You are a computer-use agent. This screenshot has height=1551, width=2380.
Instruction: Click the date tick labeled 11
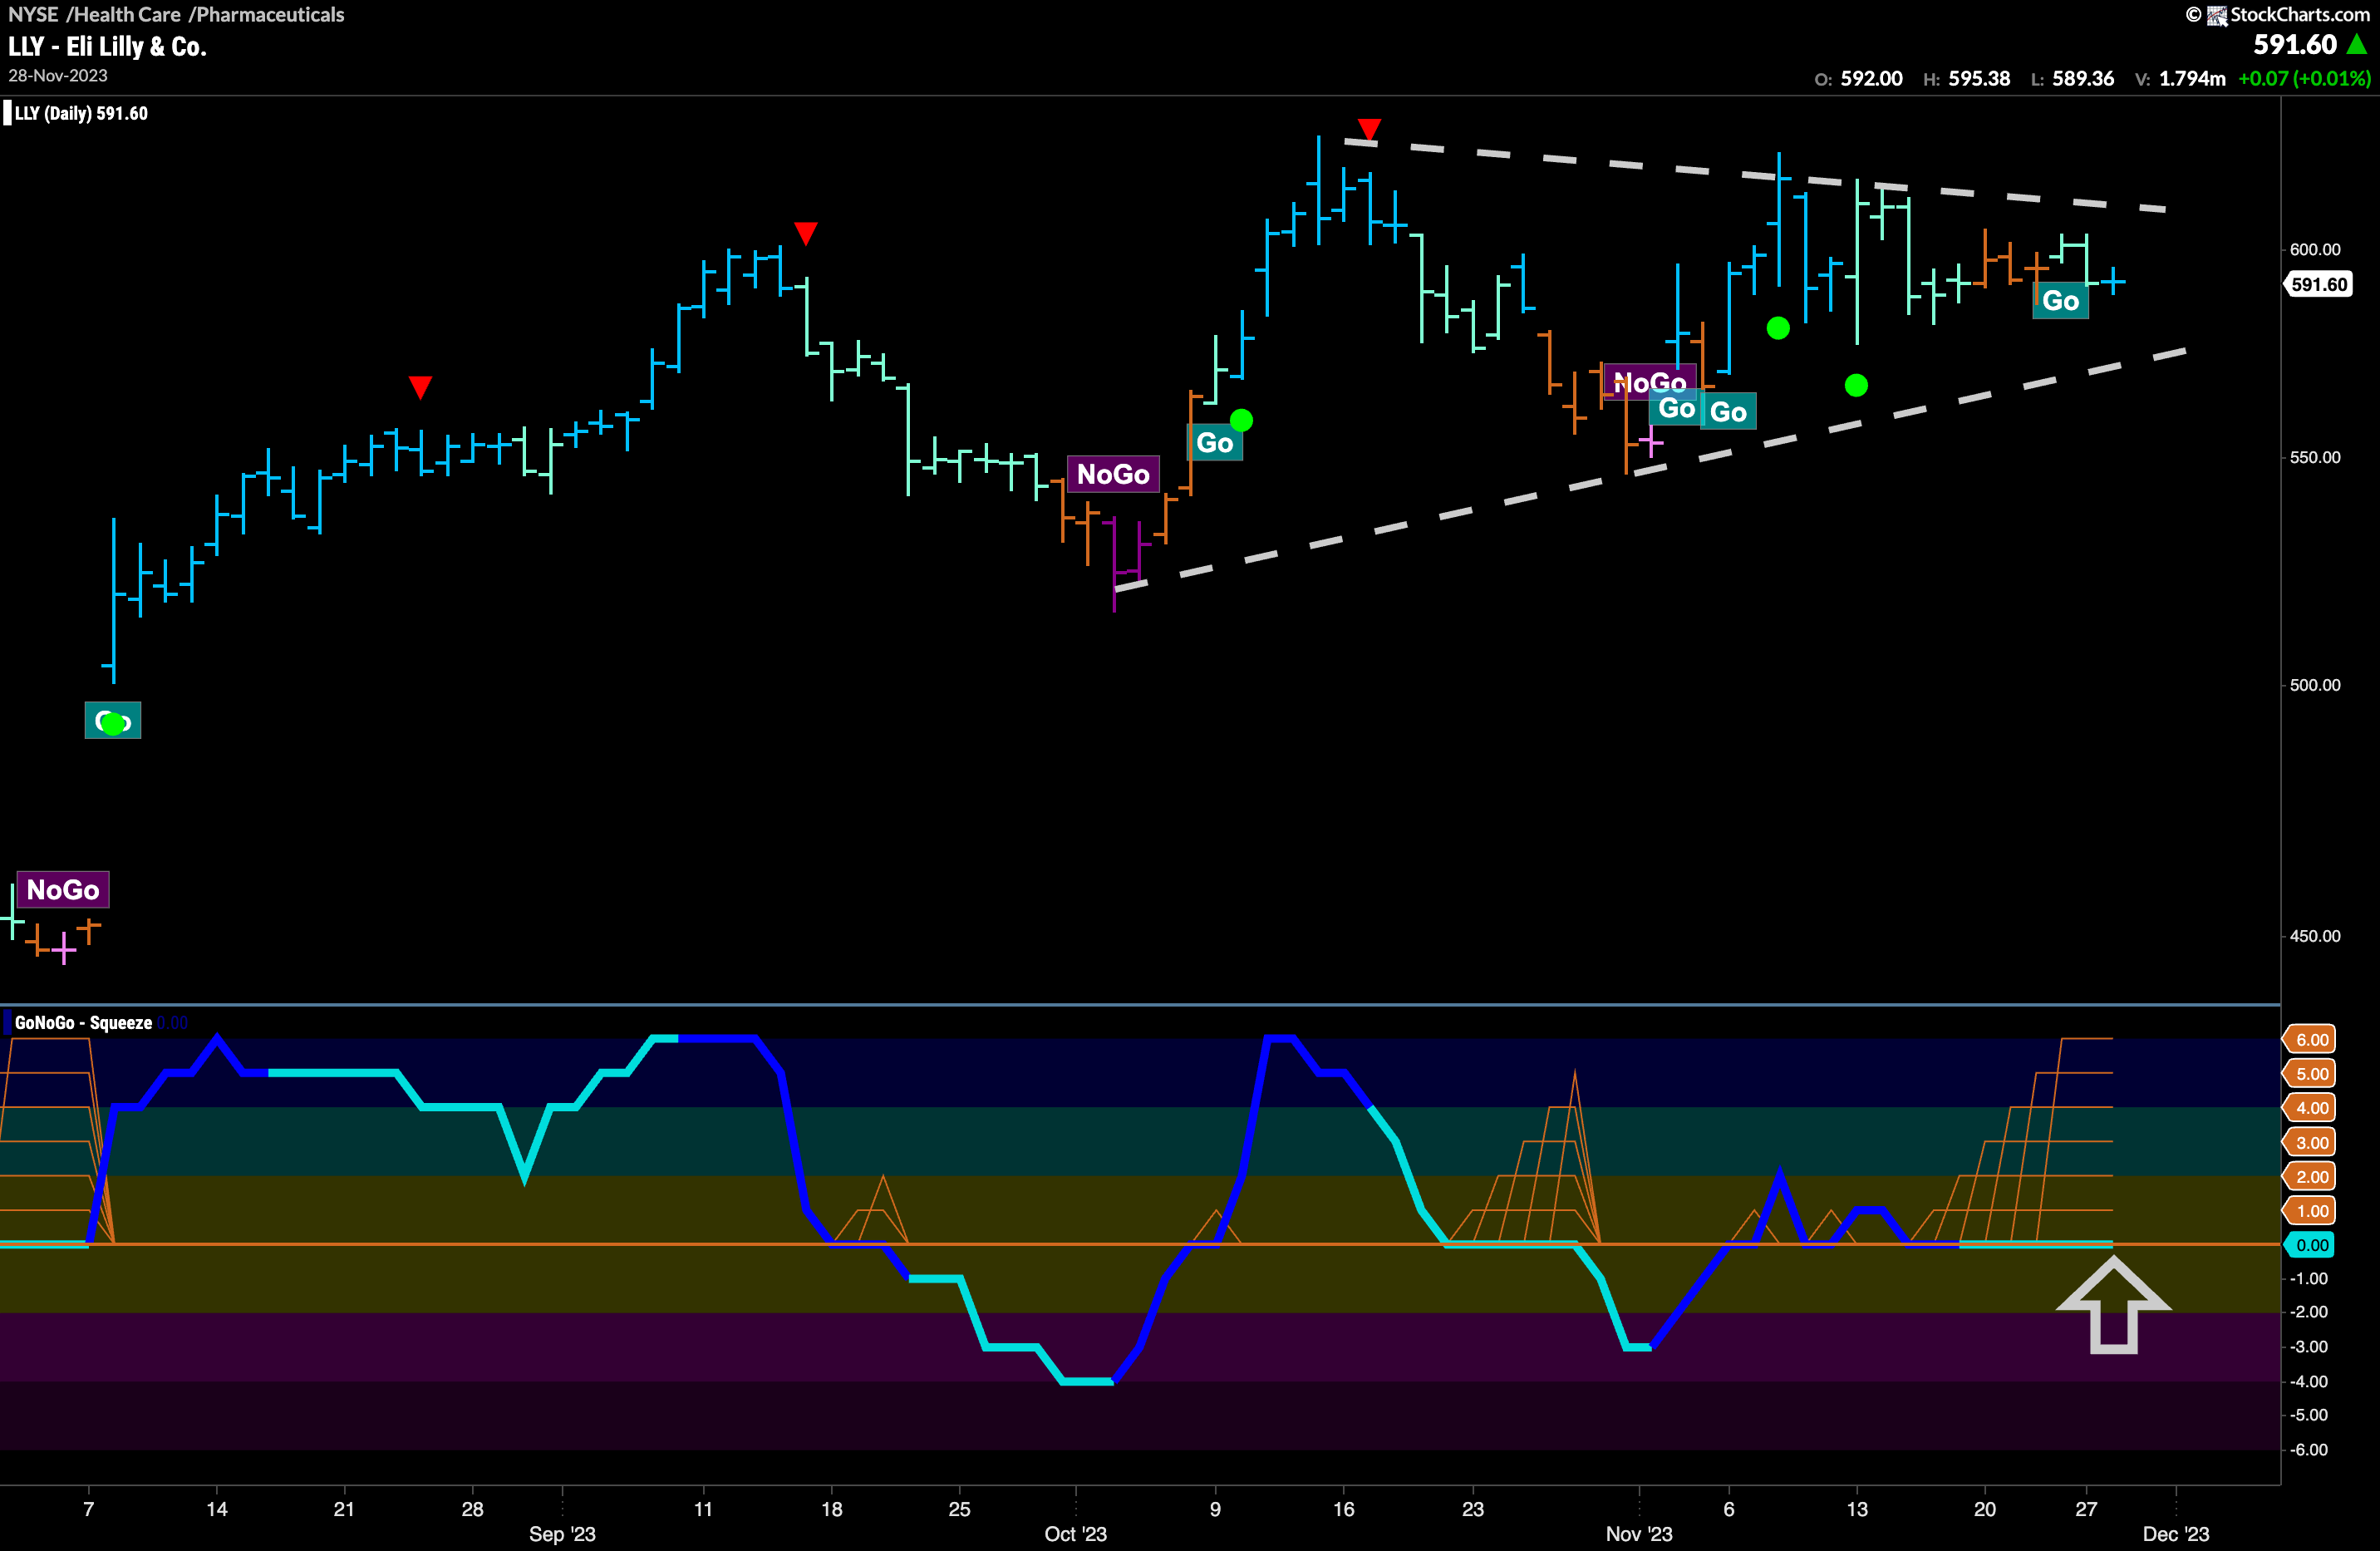(703, 1509)
